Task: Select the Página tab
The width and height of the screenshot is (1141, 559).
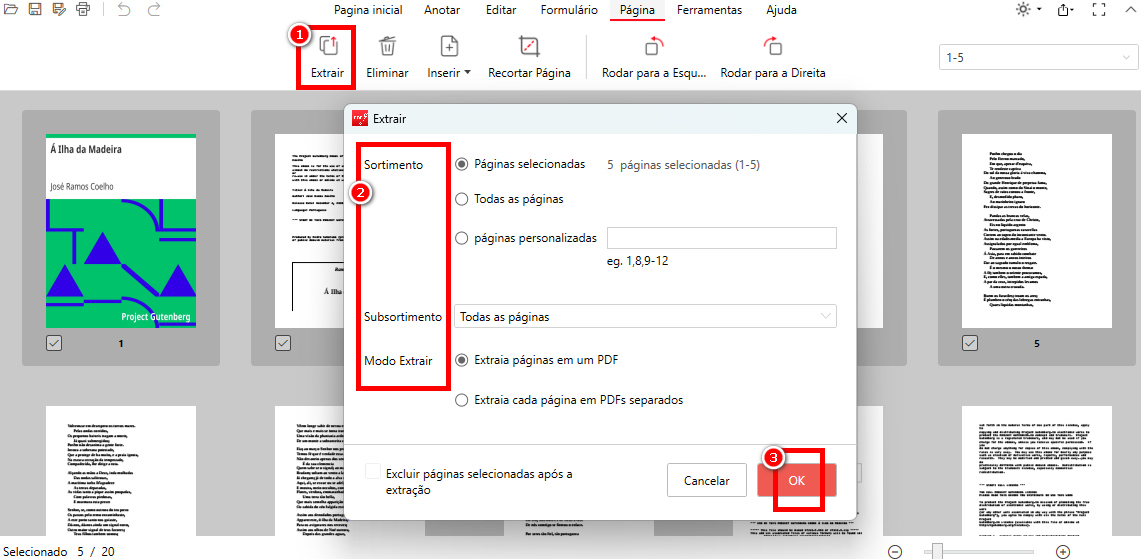Action: point(637,10)
